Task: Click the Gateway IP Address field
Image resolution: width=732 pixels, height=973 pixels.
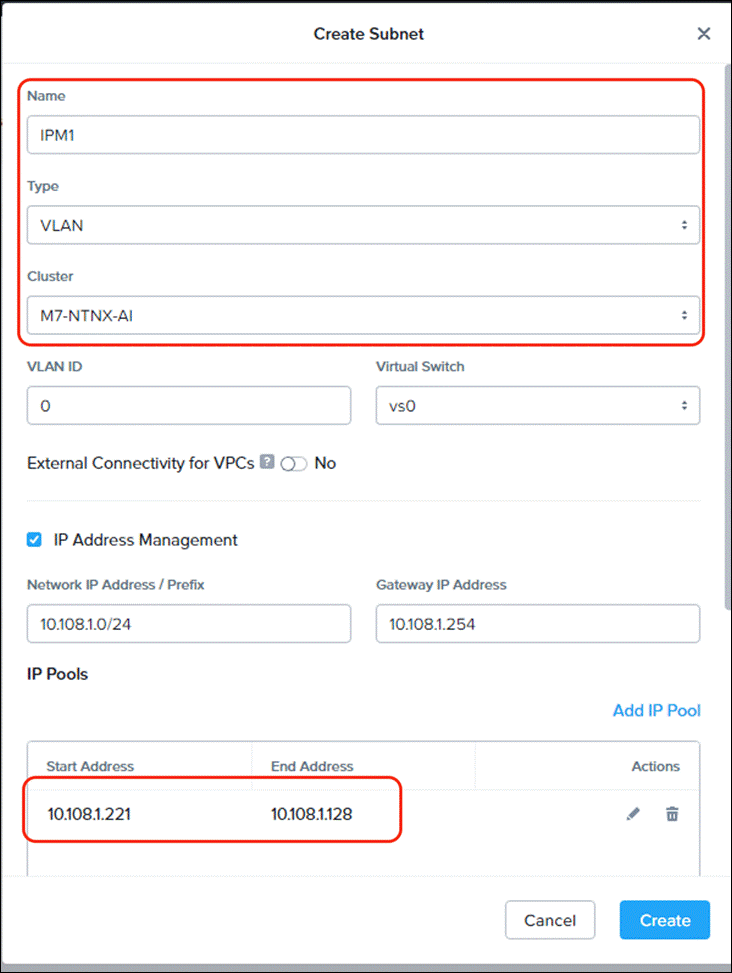Action: click(x=538, y=624)
